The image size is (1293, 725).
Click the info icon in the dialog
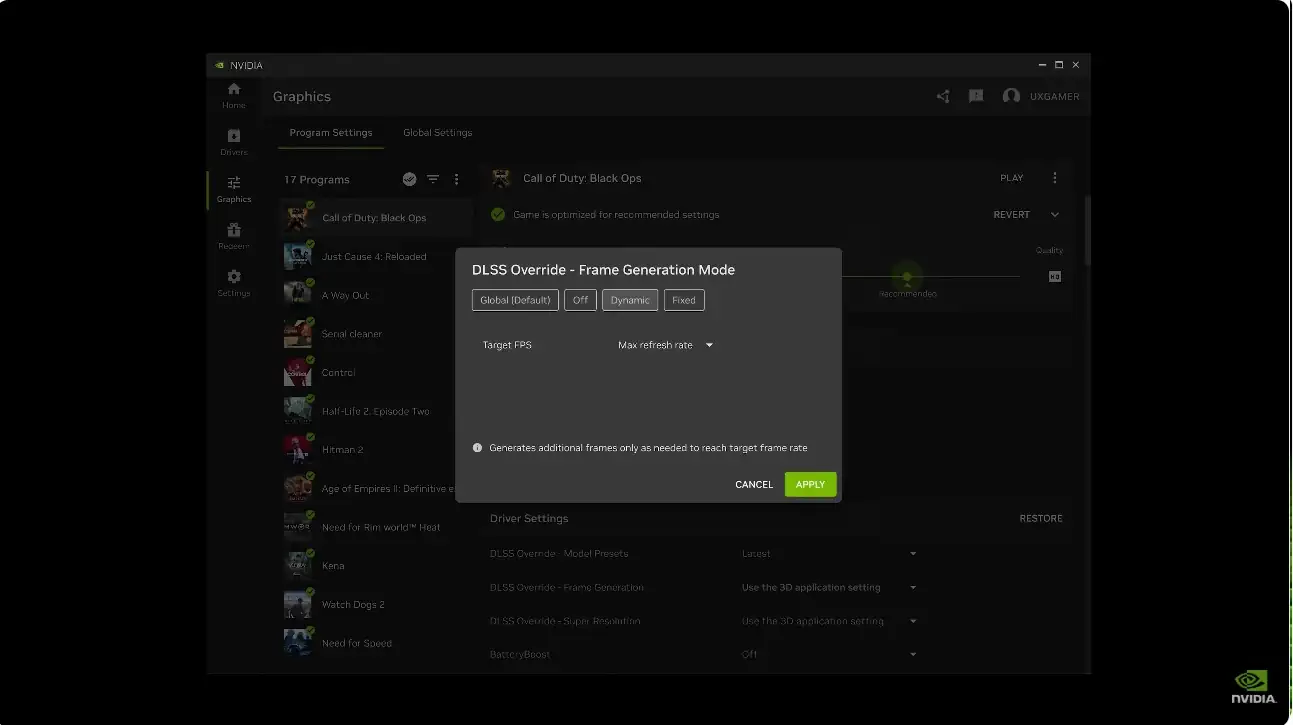coord(477,448)
